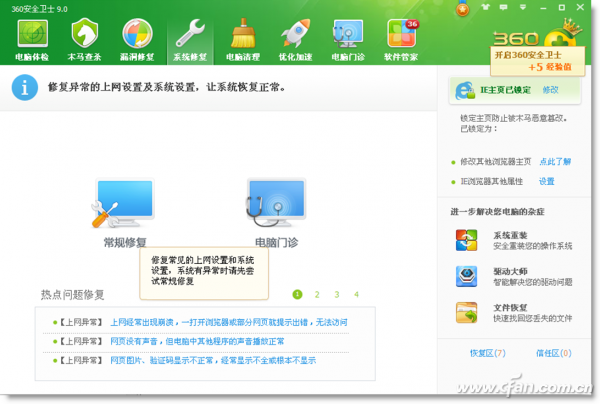This screenshot has height=404, width=600.
Task: Minimize the 360安全卫士 window
Action: pyautogui.click(x=543, y=7)
